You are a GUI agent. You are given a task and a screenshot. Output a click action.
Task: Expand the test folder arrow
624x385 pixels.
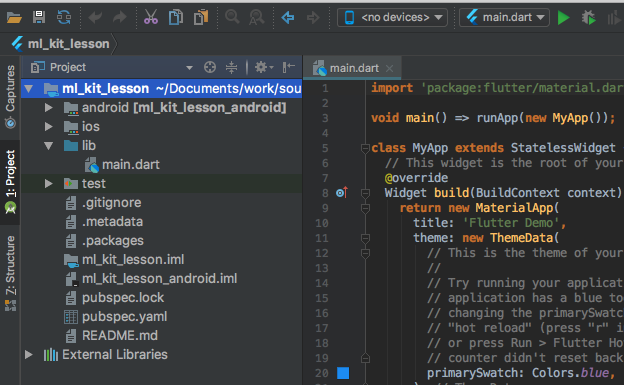[49, 184]
